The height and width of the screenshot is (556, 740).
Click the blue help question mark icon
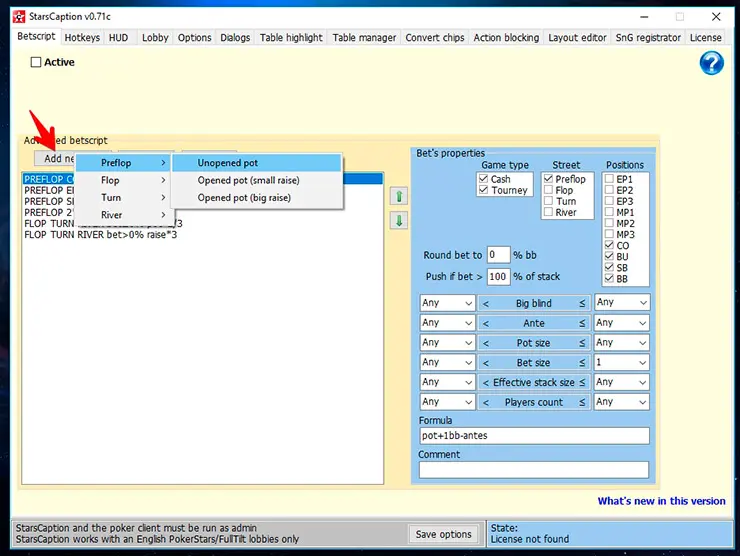[x=711, y=63]
